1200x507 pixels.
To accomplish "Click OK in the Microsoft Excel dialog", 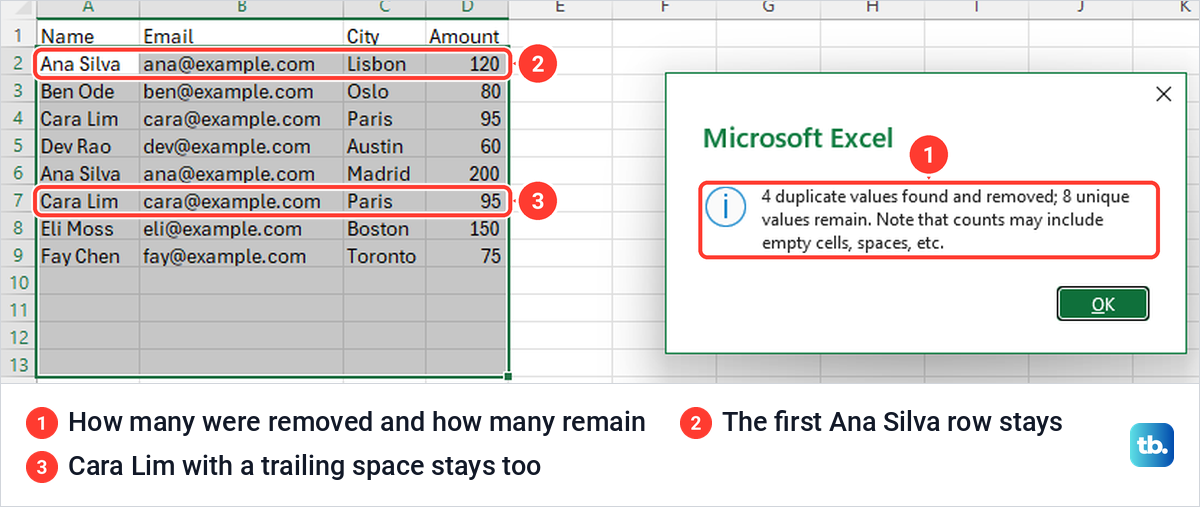I will click(x=1103, y=304).
